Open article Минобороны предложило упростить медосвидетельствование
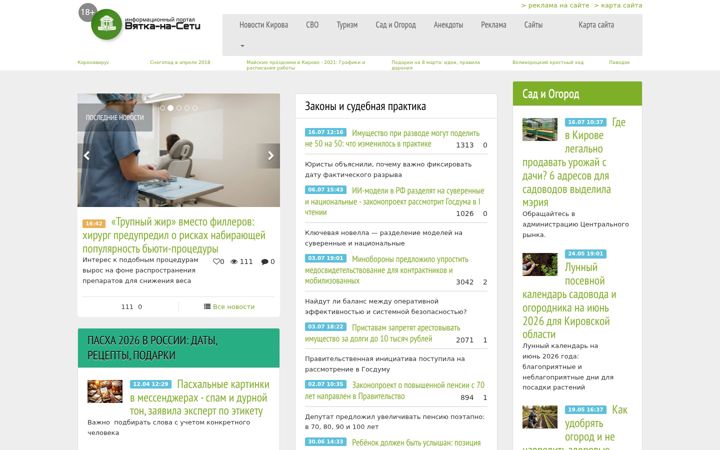Image resolution: width=720 pixels, height=450 pixels. 386,270
